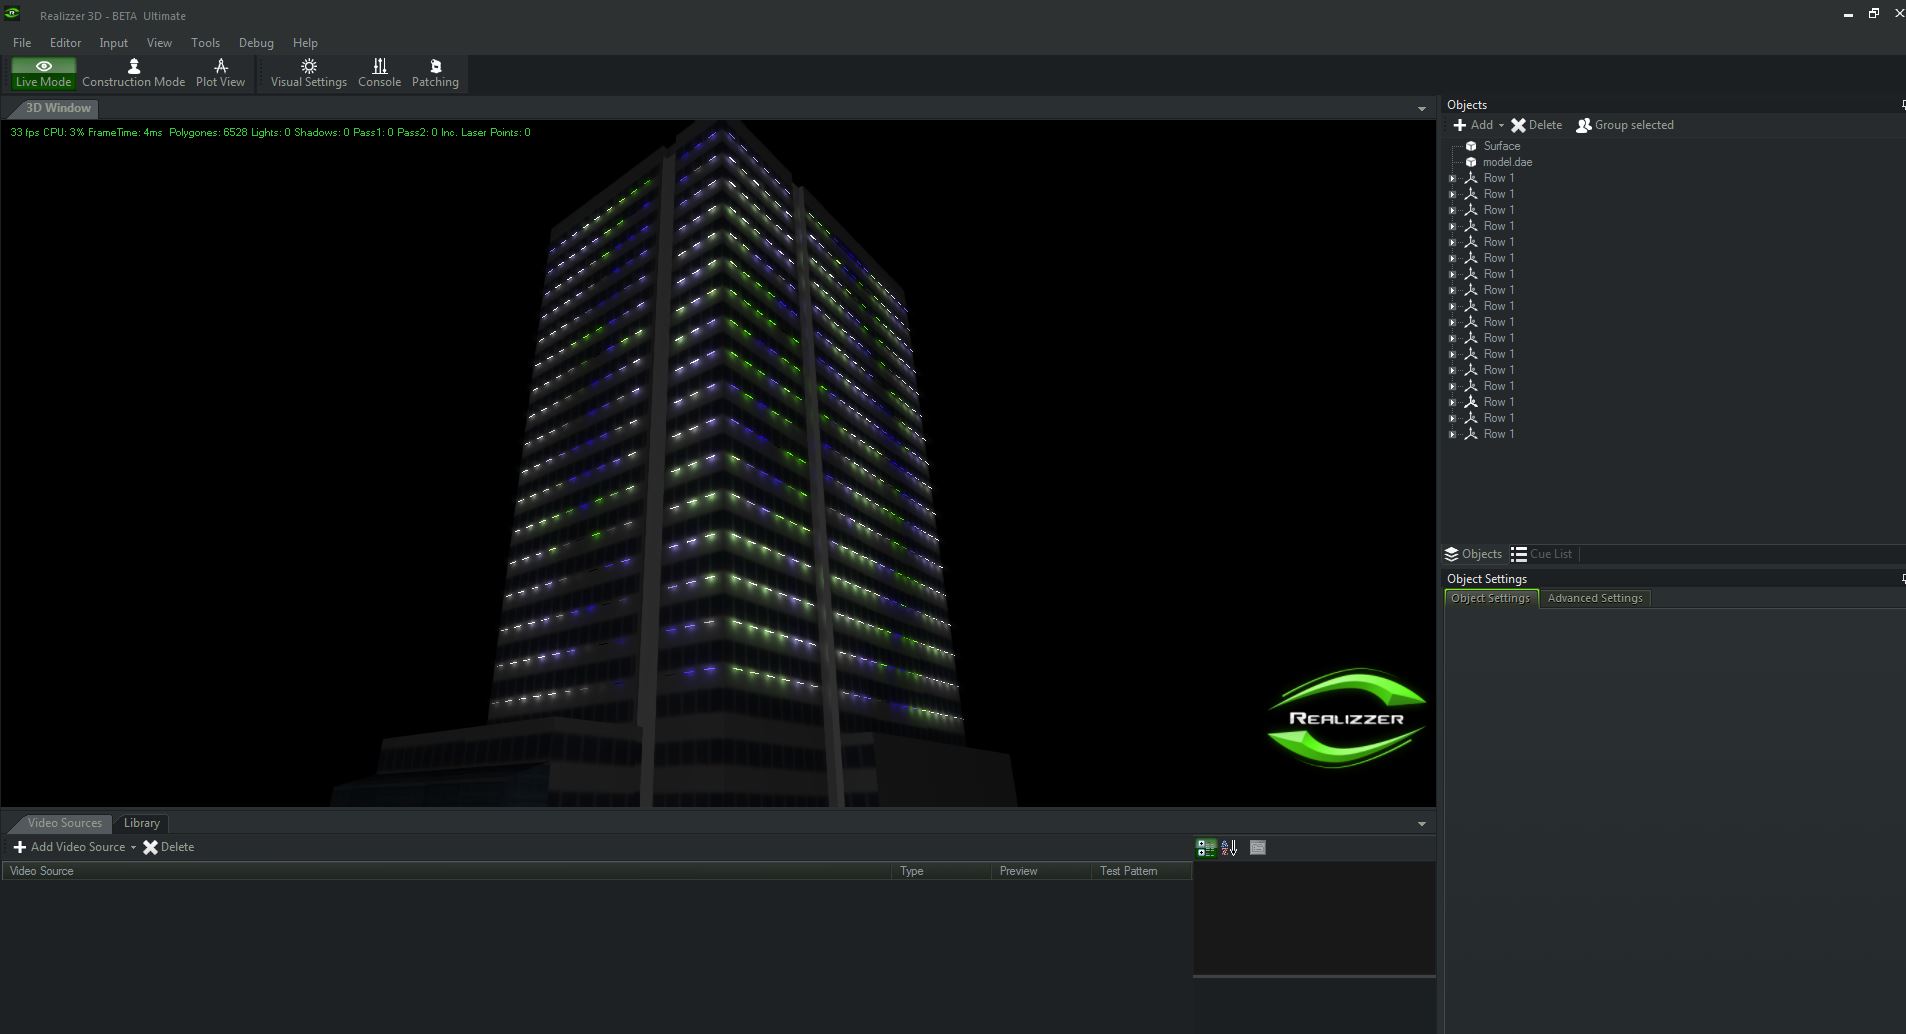Open the Input menu
The image size is (1906, 1034).
pyautogui.click(x=113, y=43)
